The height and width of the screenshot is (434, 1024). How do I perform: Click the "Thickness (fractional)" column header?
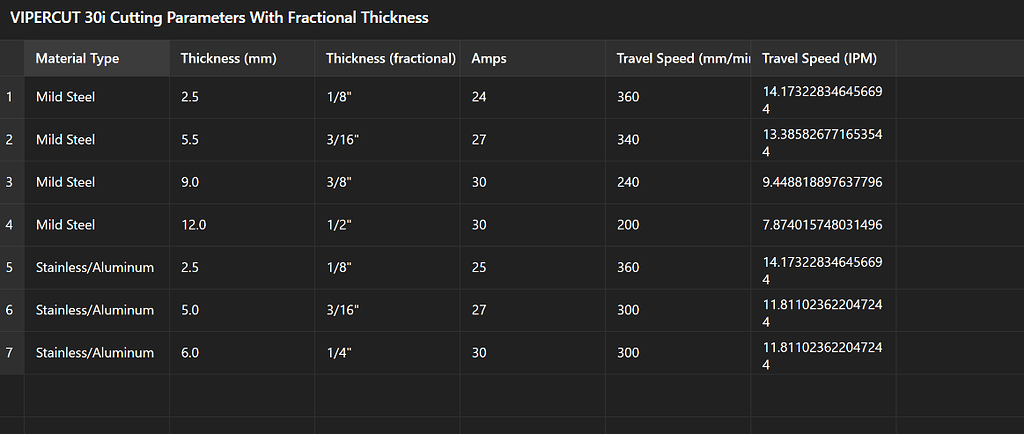pyautogui.click(x=390, y=59)
